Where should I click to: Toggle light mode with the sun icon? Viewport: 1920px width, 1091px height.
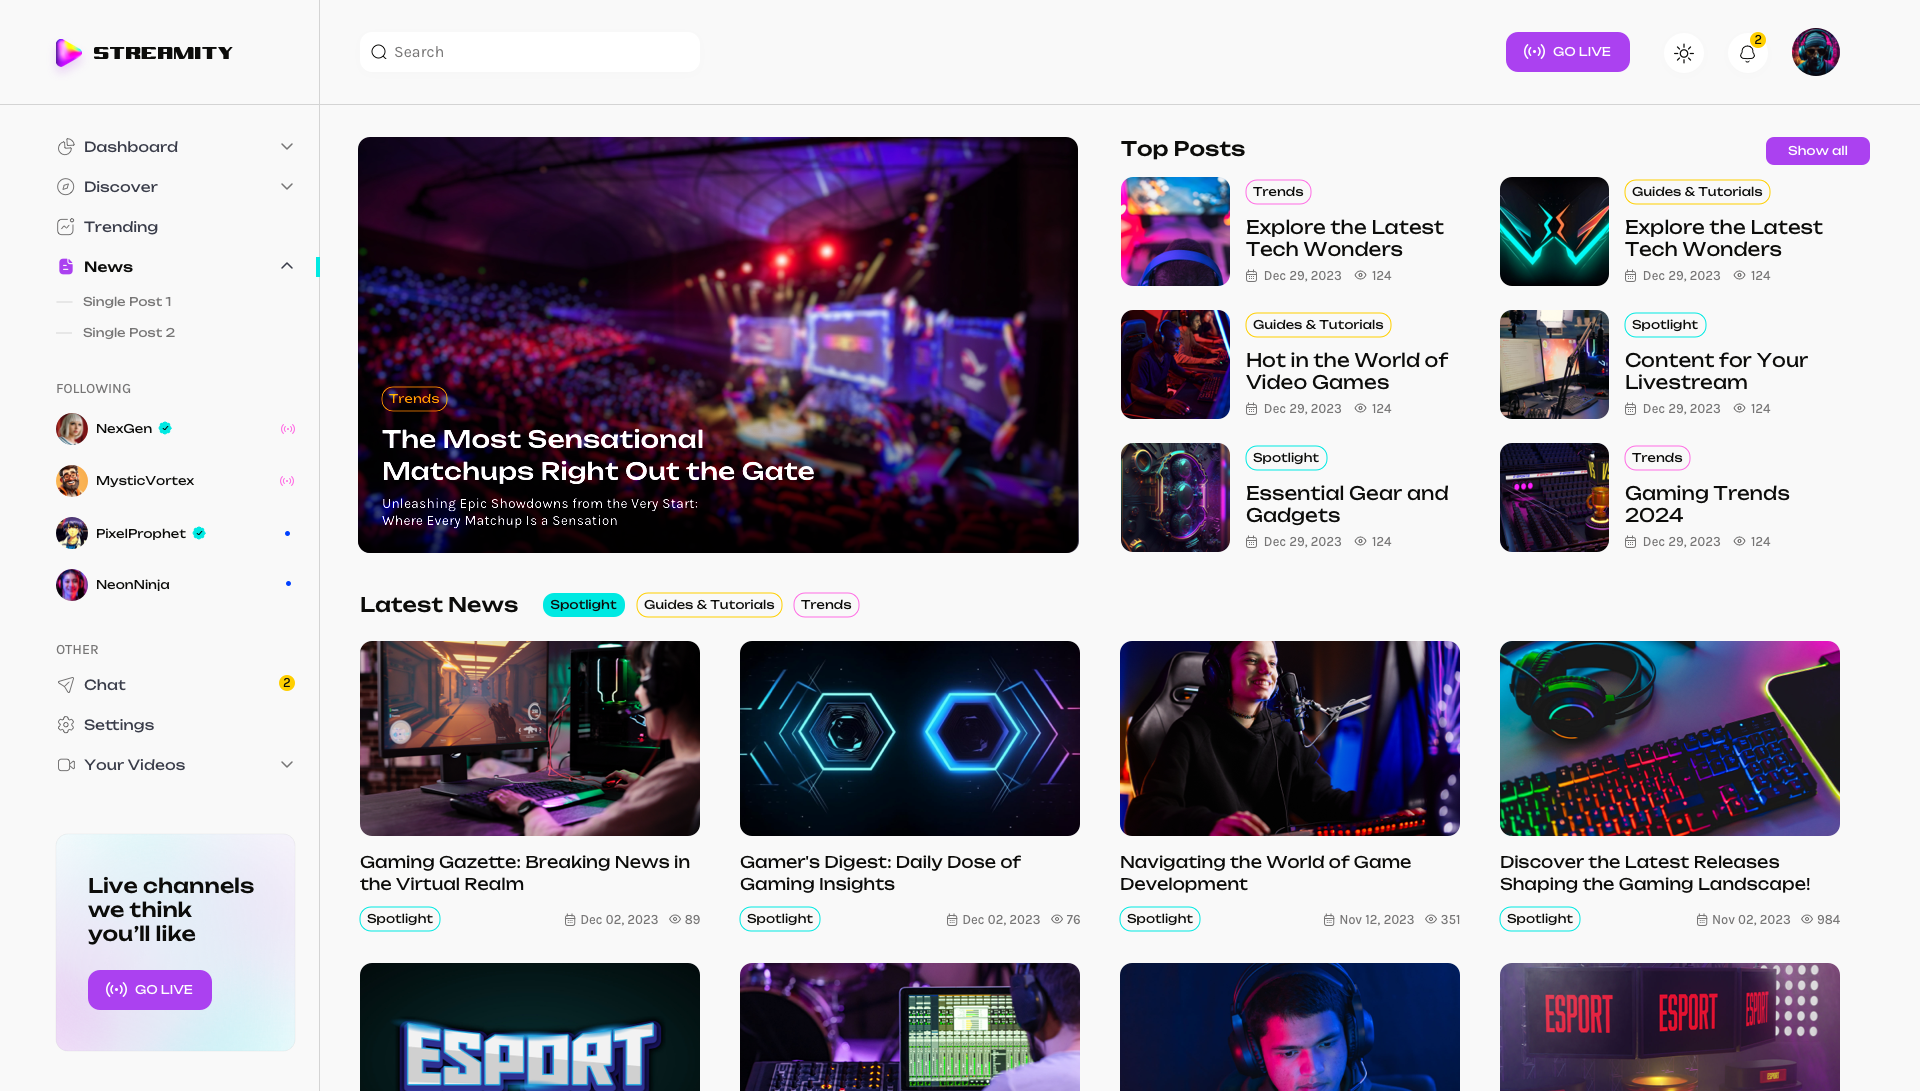1684,52
